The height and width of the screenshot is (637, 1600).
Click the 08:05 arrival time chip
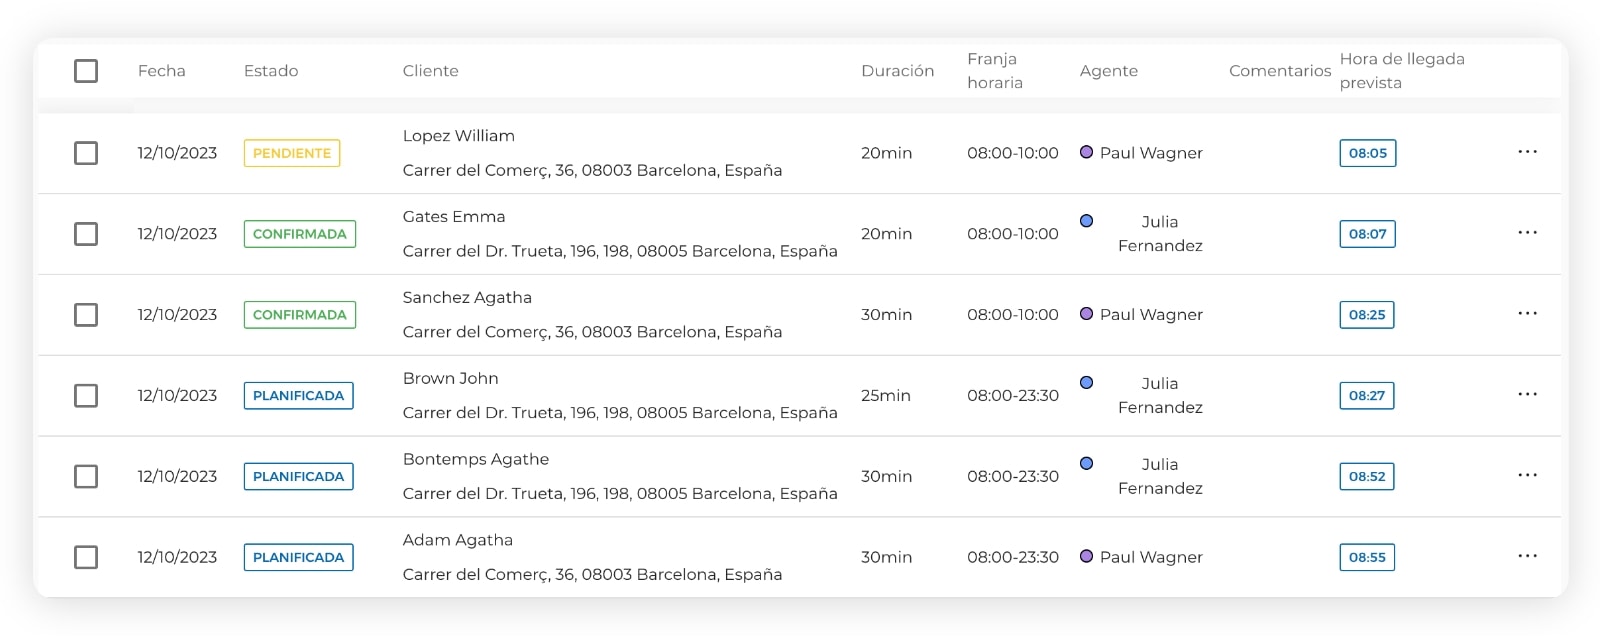[1367, 153]
